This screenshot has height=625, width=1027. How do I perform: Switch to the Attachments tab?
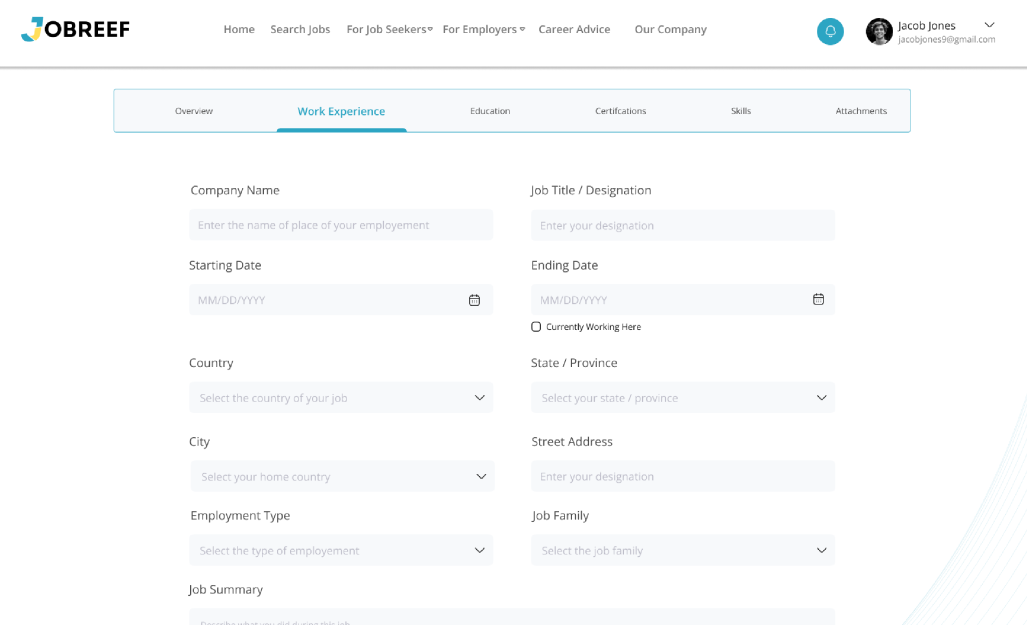[x=861, y=111]
